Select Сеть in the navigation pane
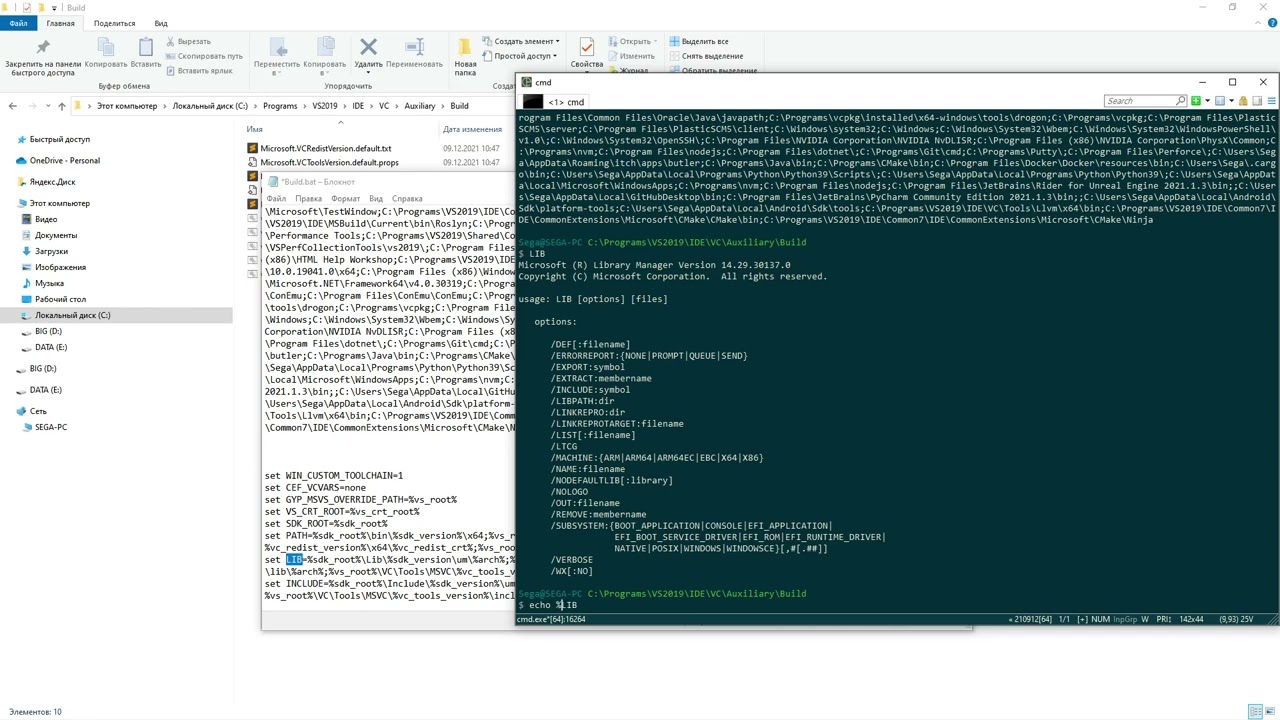The width and height of the screenshot is (1280, 720). coord(38,411)
